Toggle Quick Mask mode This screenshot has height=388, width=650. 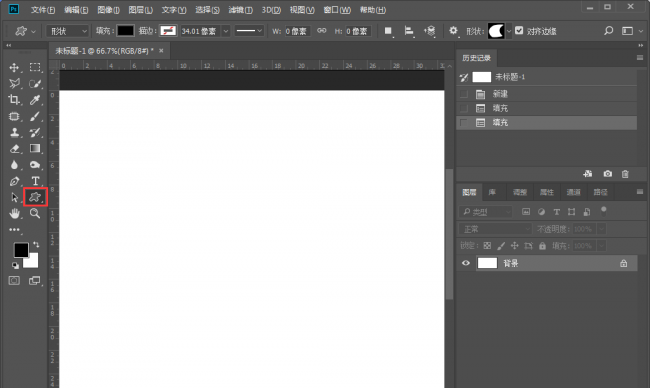(x=14, y=281)
